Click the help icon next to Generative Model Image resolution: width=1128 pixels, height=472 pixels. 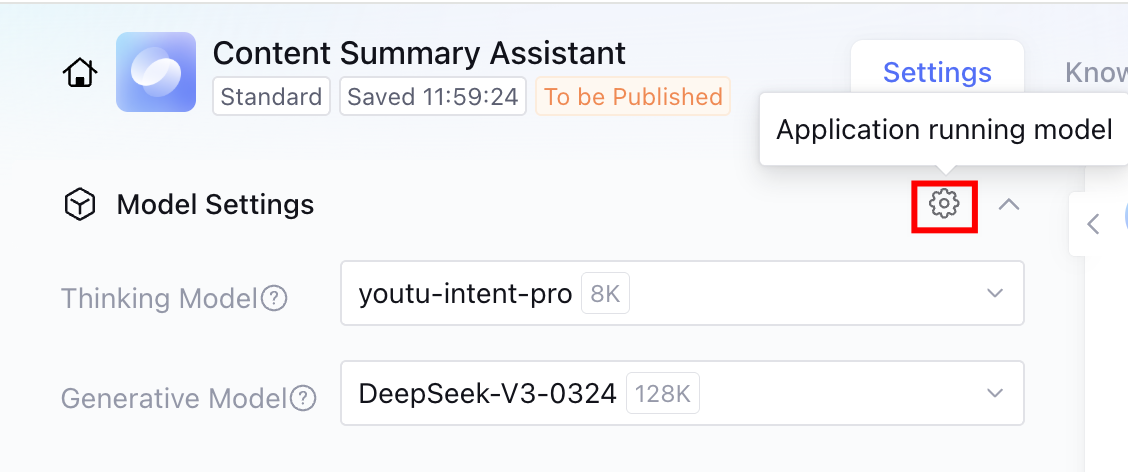pyautogui.click(x=303, y=398)
